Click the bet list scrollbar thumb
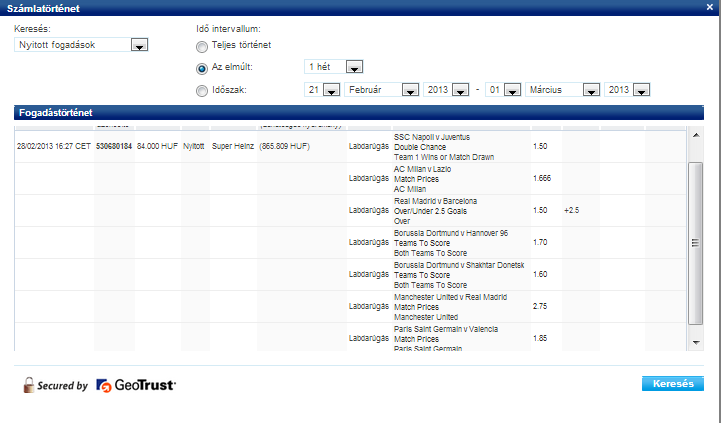The width and height of the screenshot is (721, 423). 696,243
